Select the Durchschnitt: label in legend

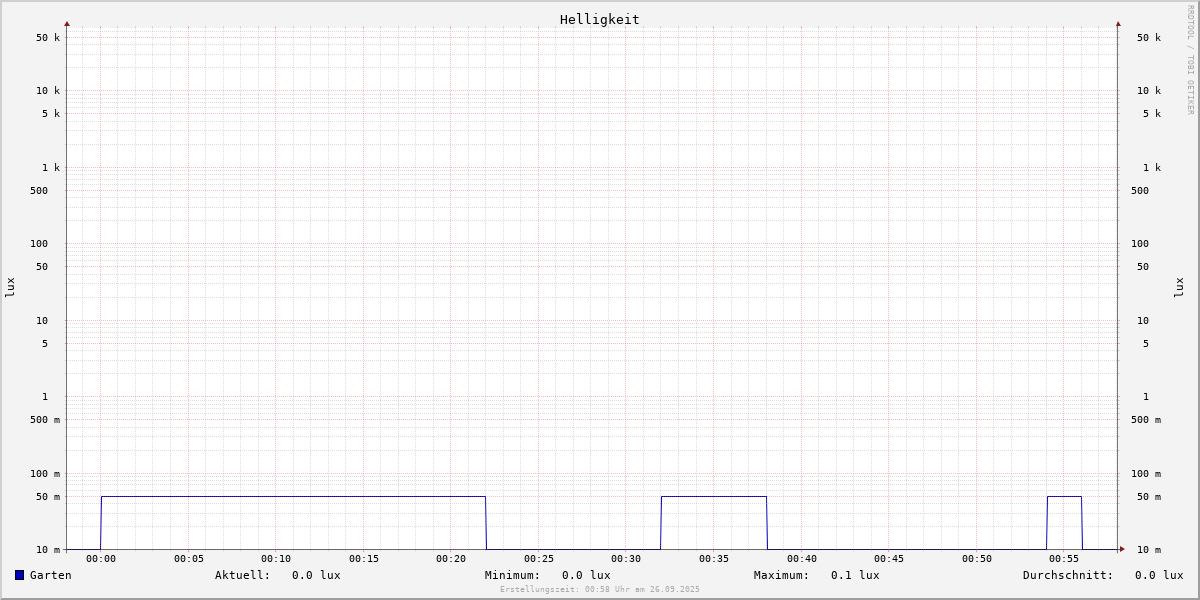pos(1068,575)
